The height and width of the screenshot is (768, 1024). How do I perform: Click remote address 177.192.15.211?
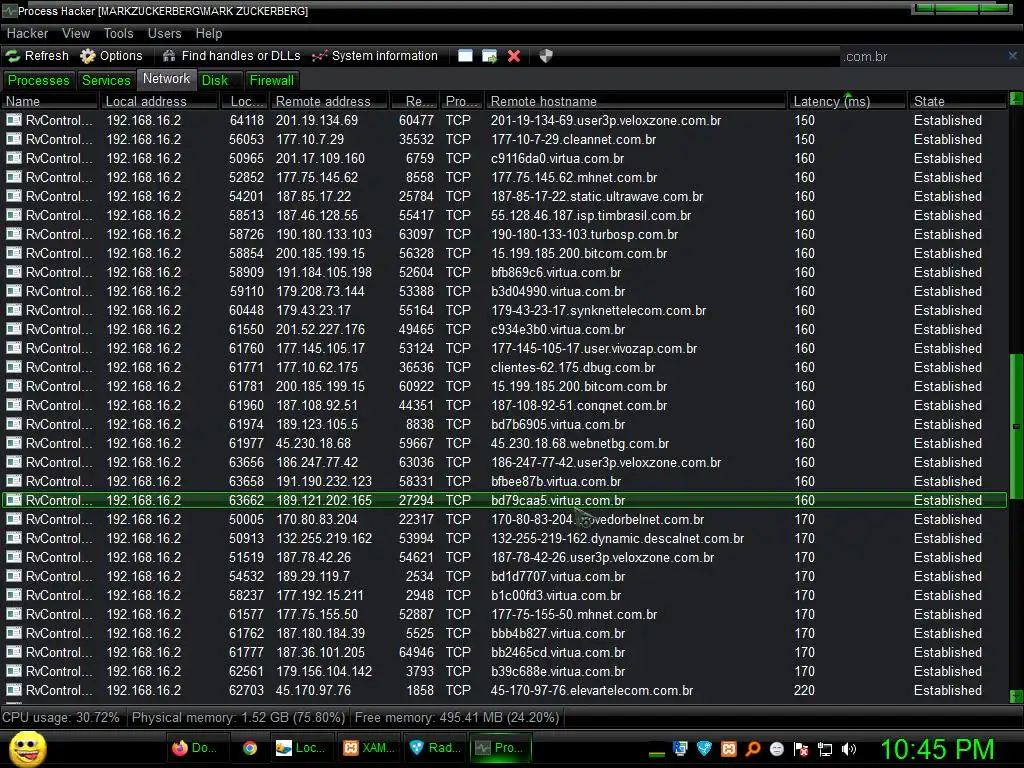319,595
